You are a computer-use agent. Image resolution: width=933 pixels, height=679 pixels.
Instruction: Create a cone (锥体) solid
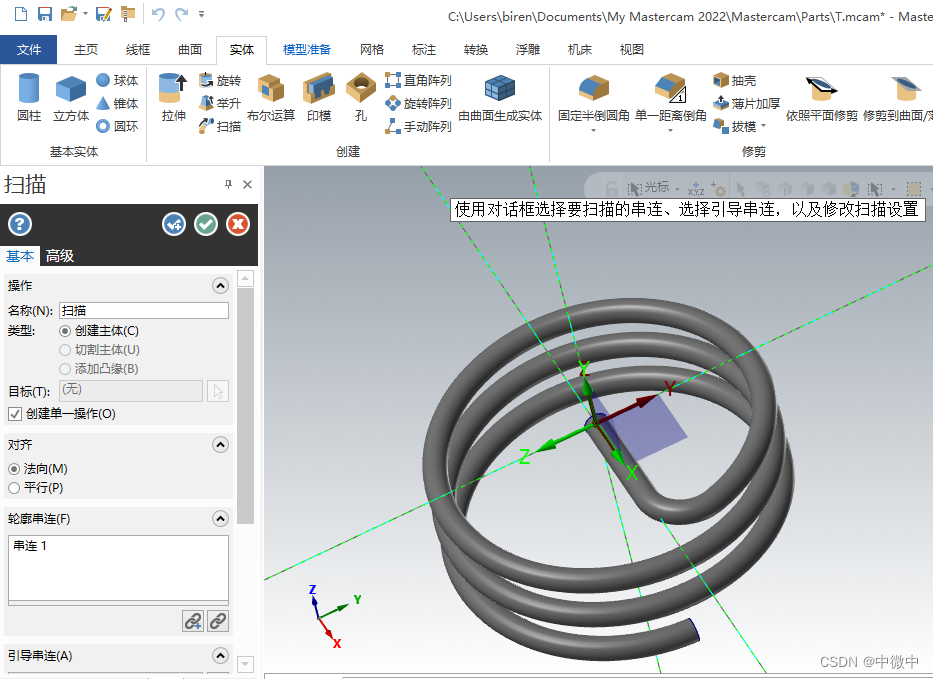click(x=117, y=103)
